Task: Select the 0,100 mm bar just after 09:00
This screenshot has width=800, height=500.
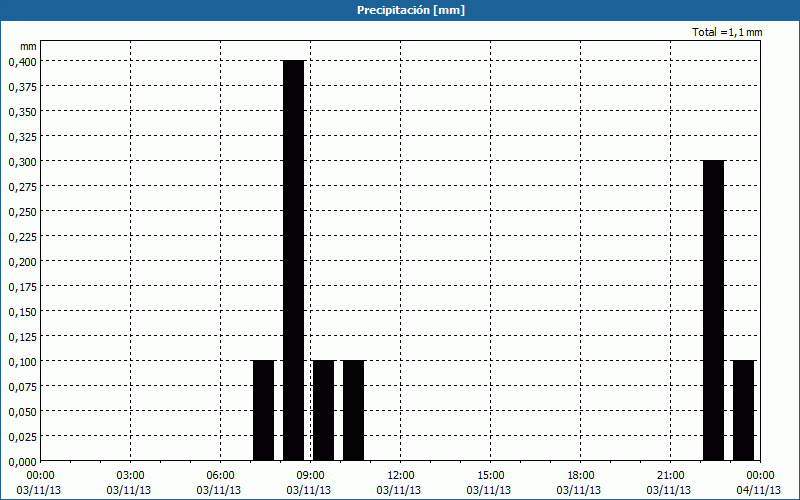Action: [323, 410]
